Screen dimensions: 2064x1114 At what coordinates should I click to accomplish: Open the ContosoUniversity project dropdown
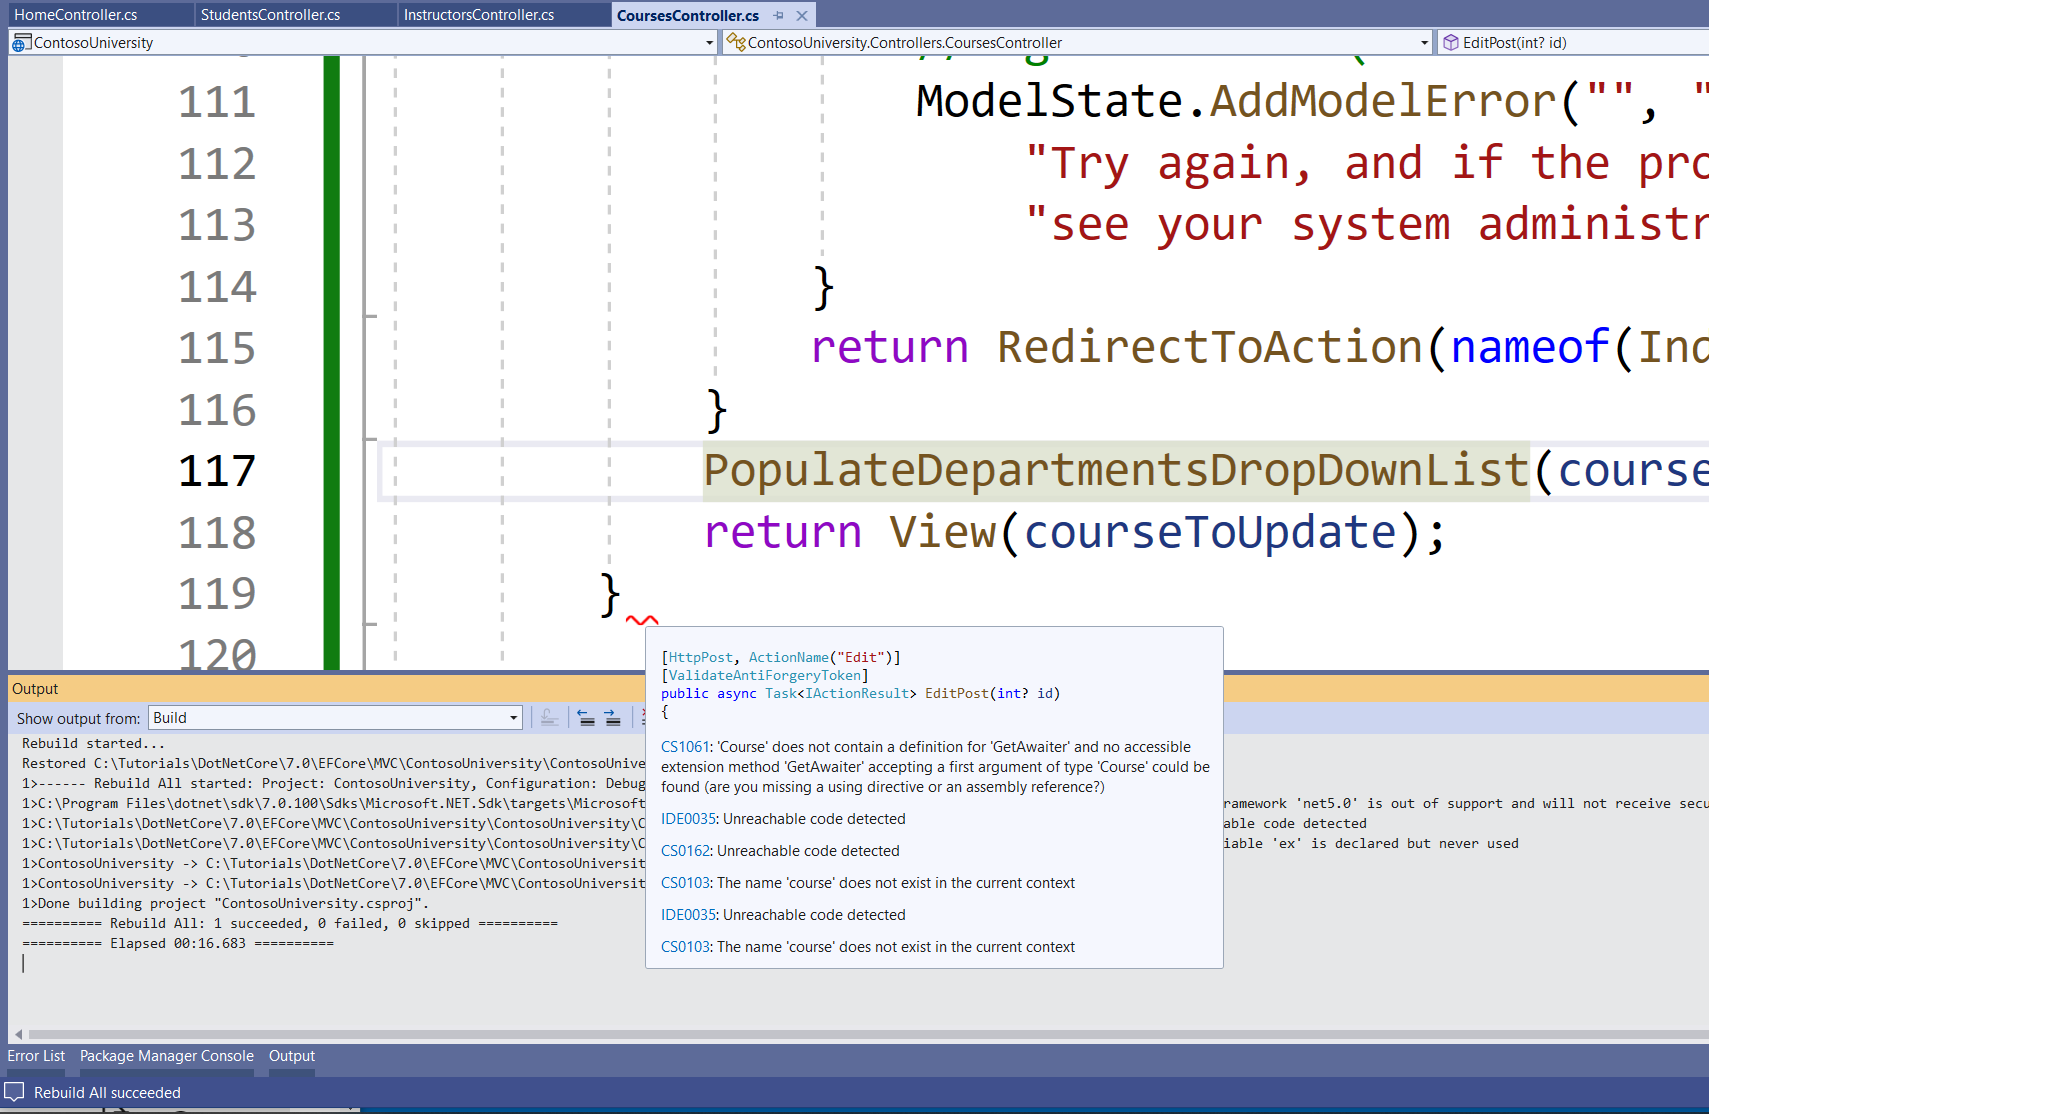[710, 42]
